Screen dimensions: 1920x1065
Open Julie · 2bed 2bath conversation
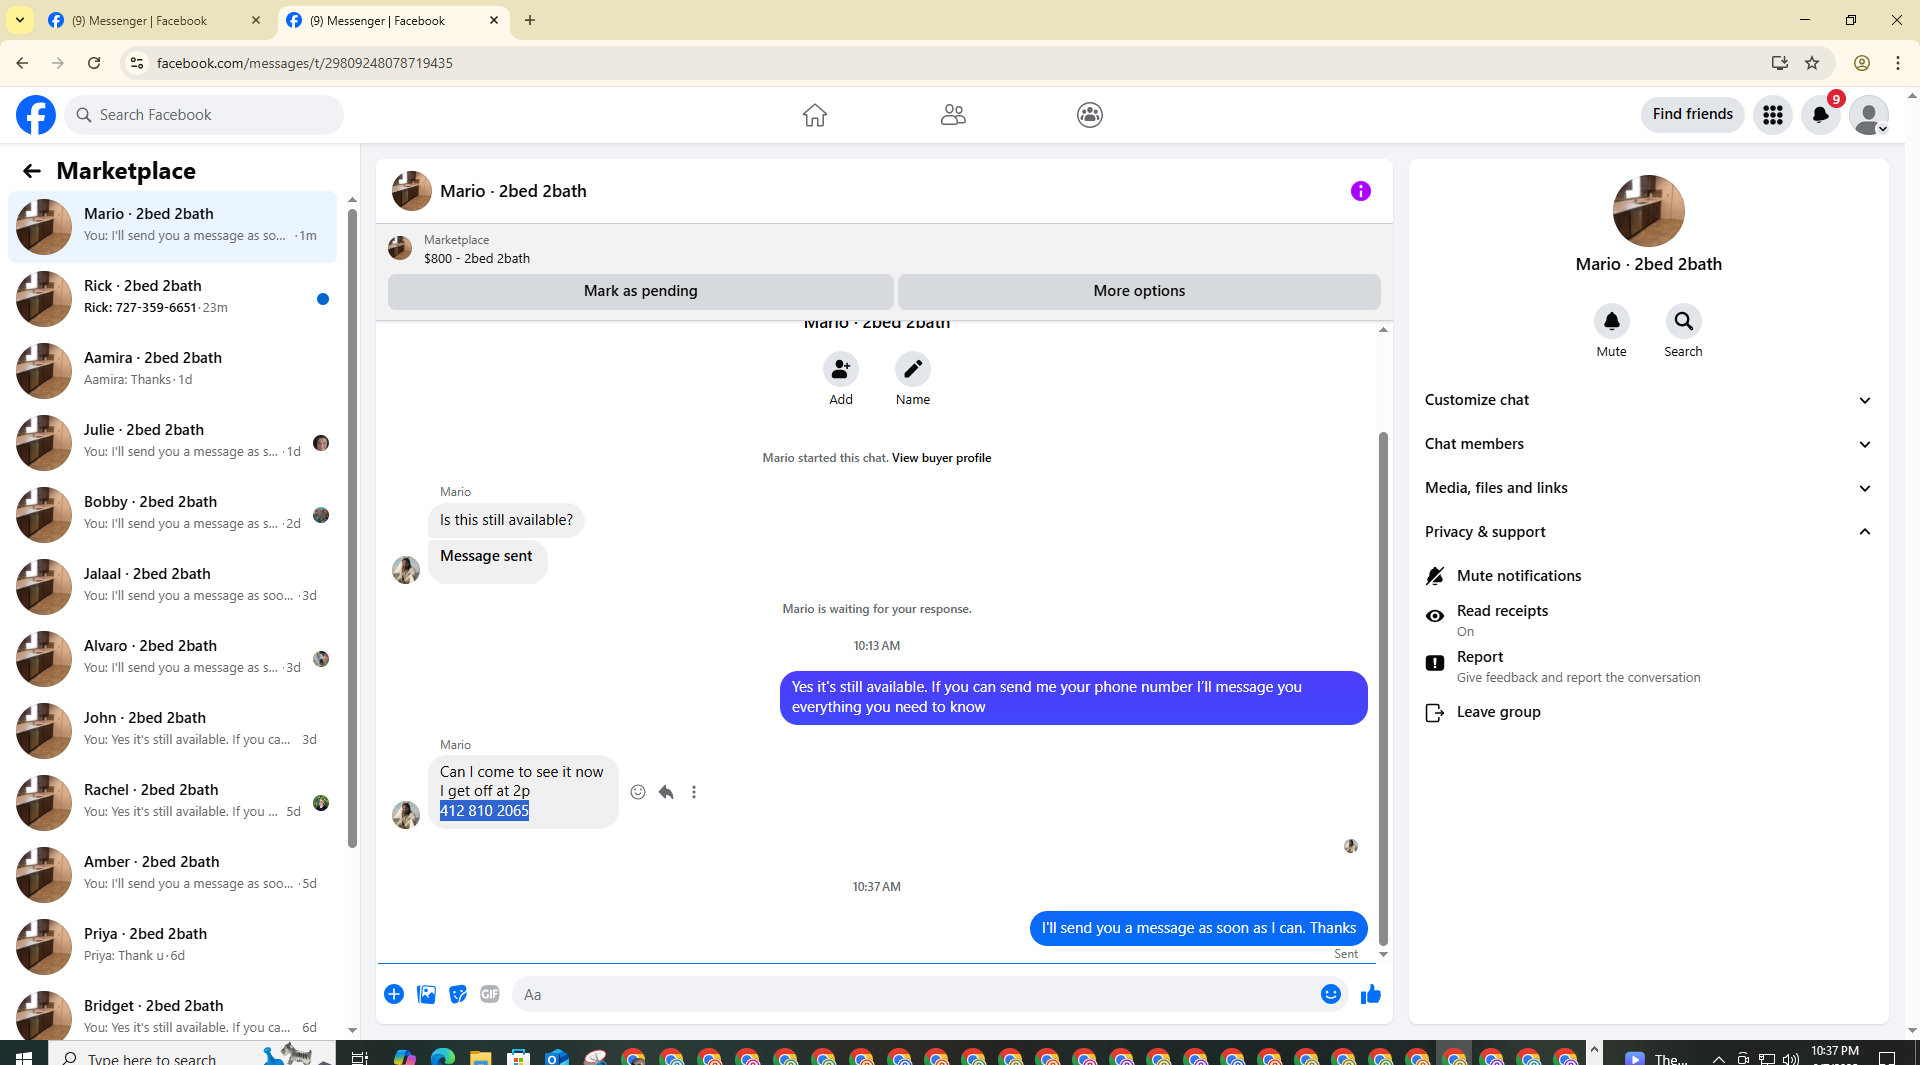tap(173, 442)
